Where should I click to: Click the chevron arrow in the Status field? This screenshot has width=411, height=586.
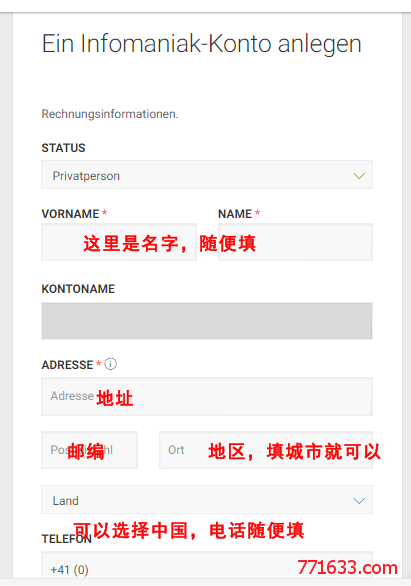click(359, 176)
